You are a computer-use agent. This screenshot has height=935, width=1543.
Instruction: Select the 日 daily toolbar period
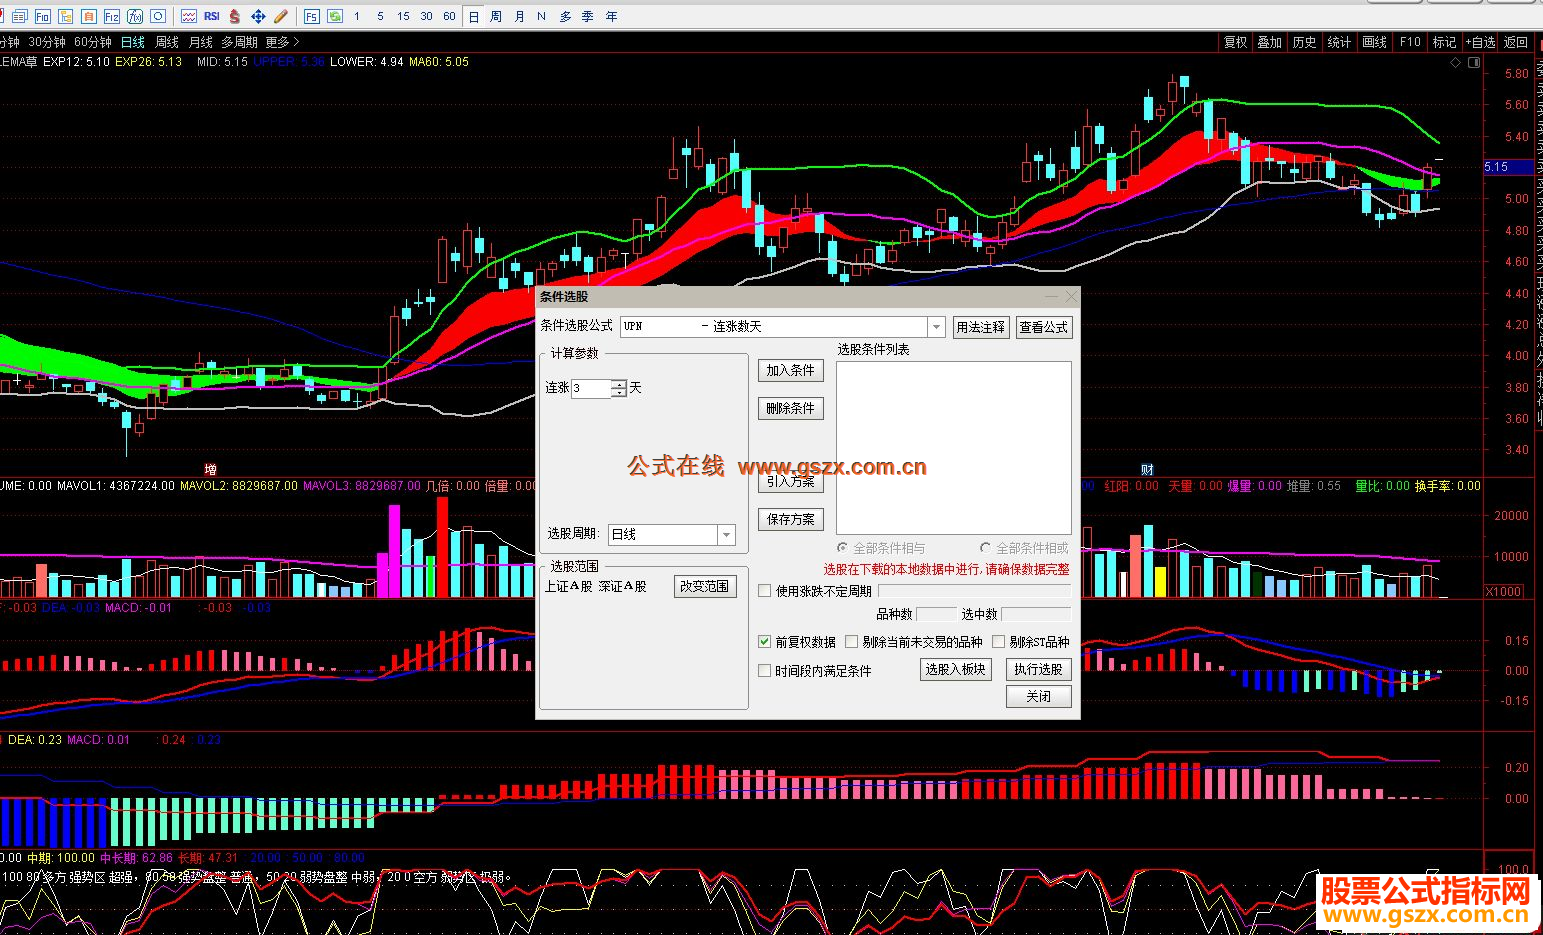coord(473,16)
